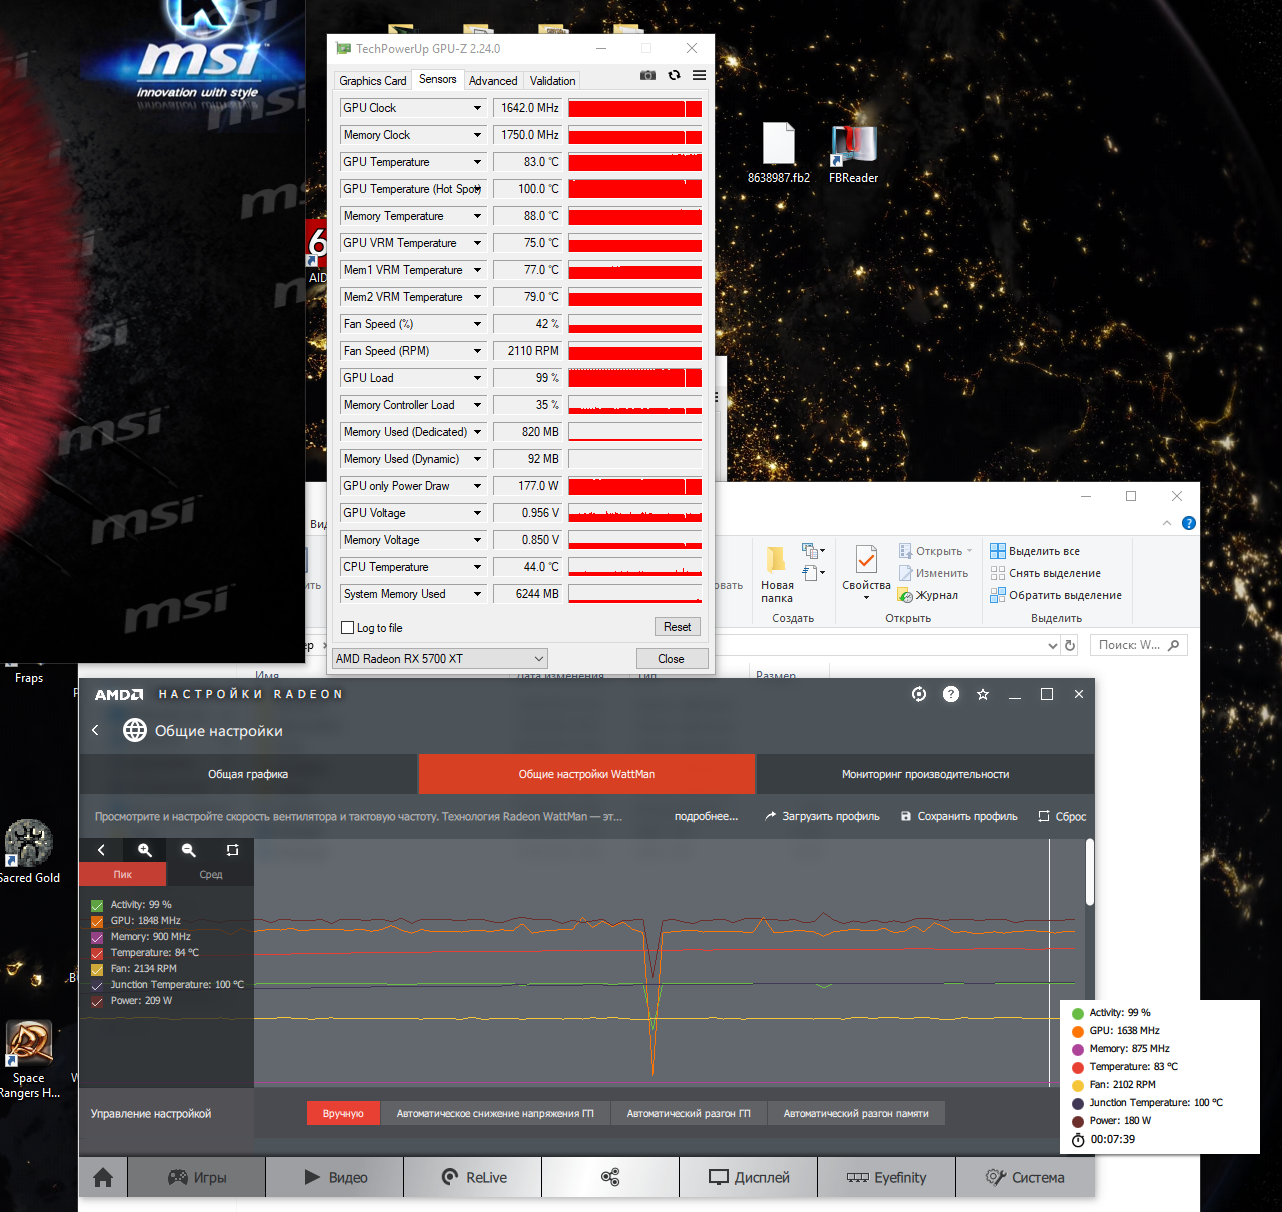Open Свойства in the Explorer ribbon

[x=866, y=573]
